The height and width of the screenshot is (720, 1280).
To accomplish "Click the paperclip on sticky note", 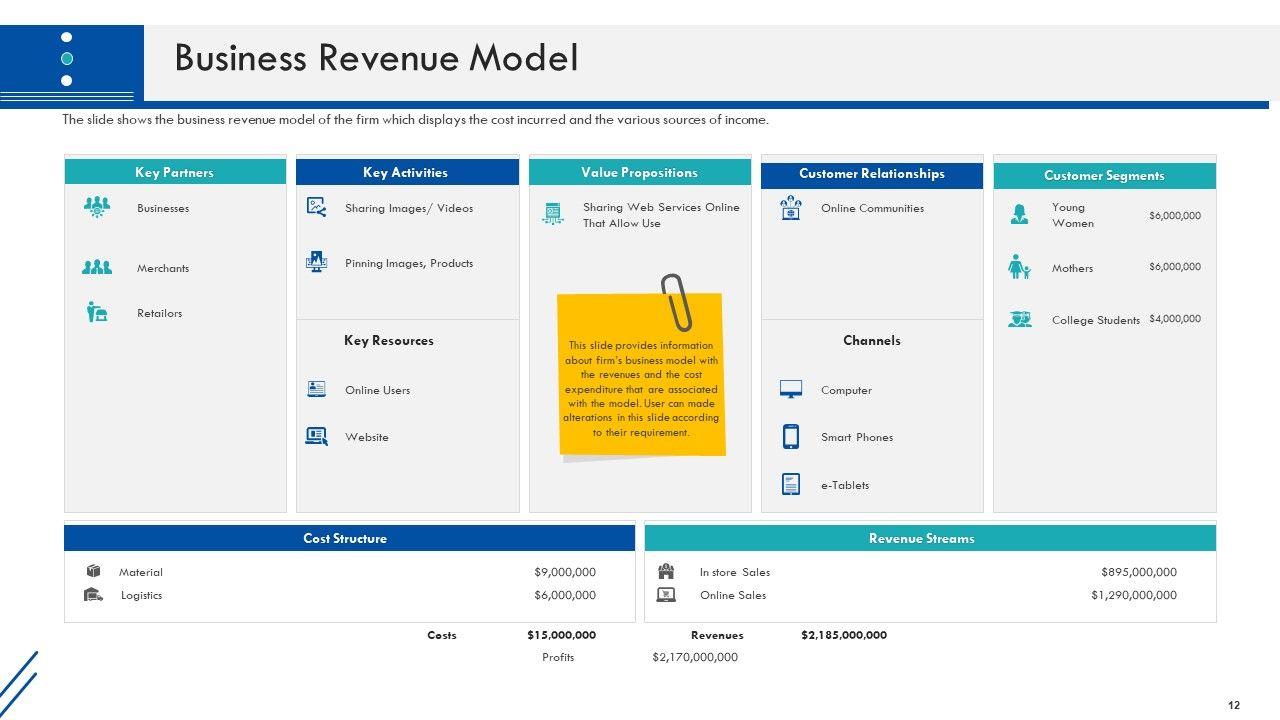I will (676, 301).
